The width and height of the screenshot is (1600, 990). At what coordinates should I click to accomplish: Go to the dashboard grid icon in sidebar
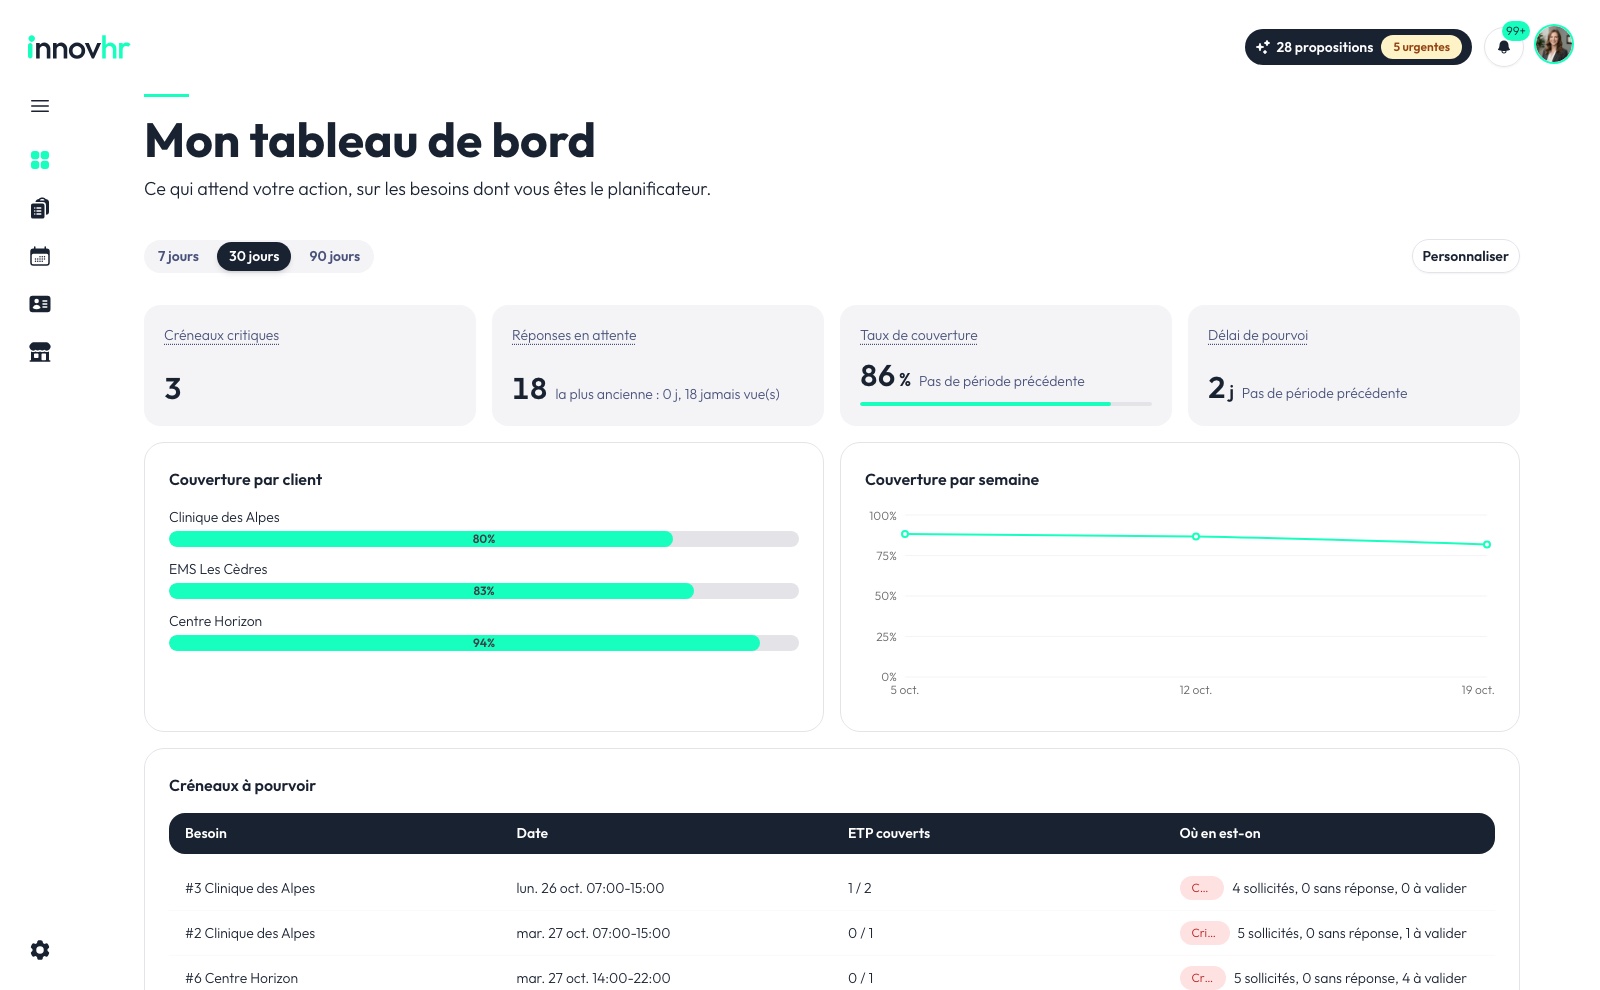coord(40,160)
